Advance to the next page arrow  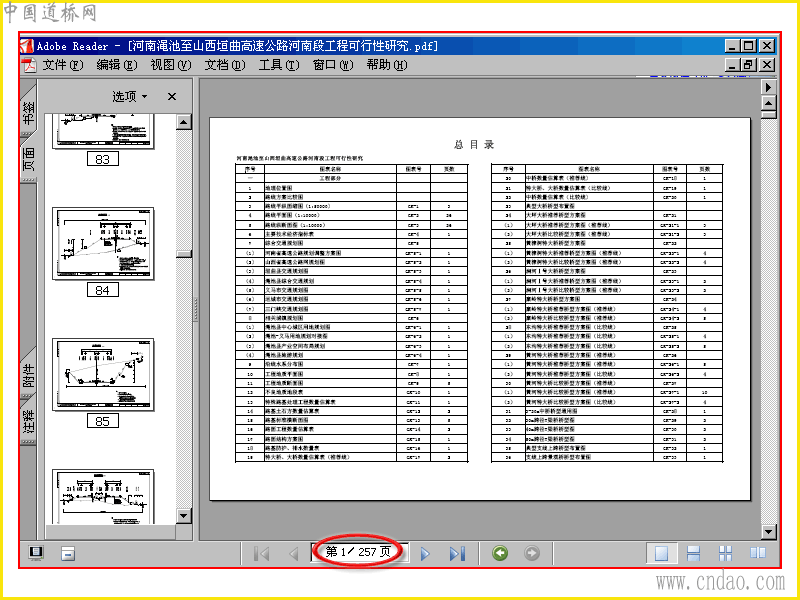424,553
